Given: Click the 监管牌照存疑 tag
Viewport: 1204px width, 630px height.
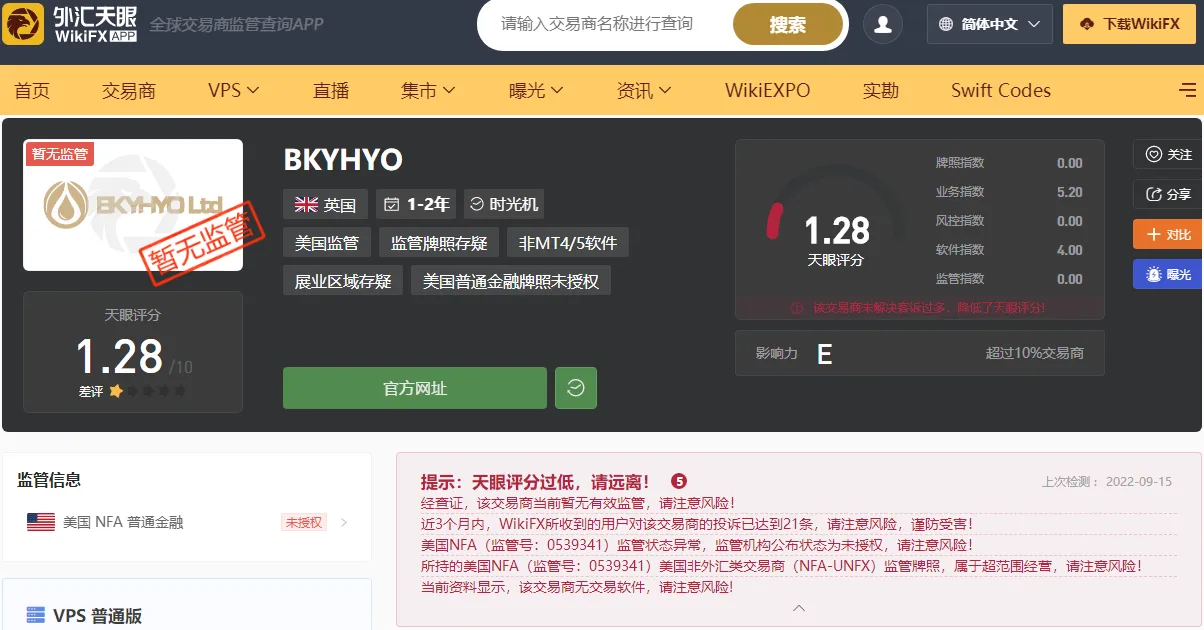Looking at the screenshot, I should (439, 243).
